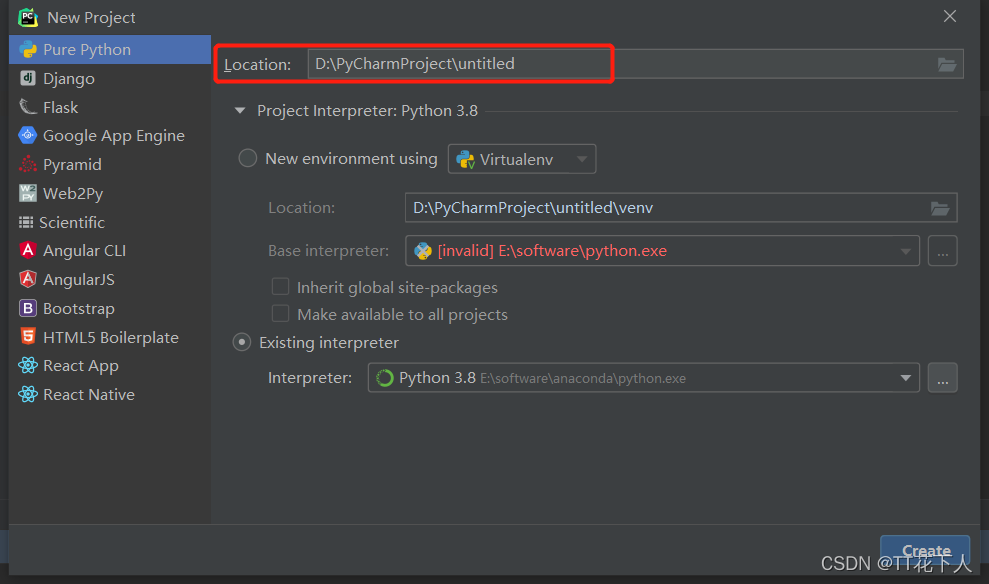This screenshot has height=584, width=989.
Task: Open the Interpreter Python 3.8 dropdown
Action: [x=643, y=378]
